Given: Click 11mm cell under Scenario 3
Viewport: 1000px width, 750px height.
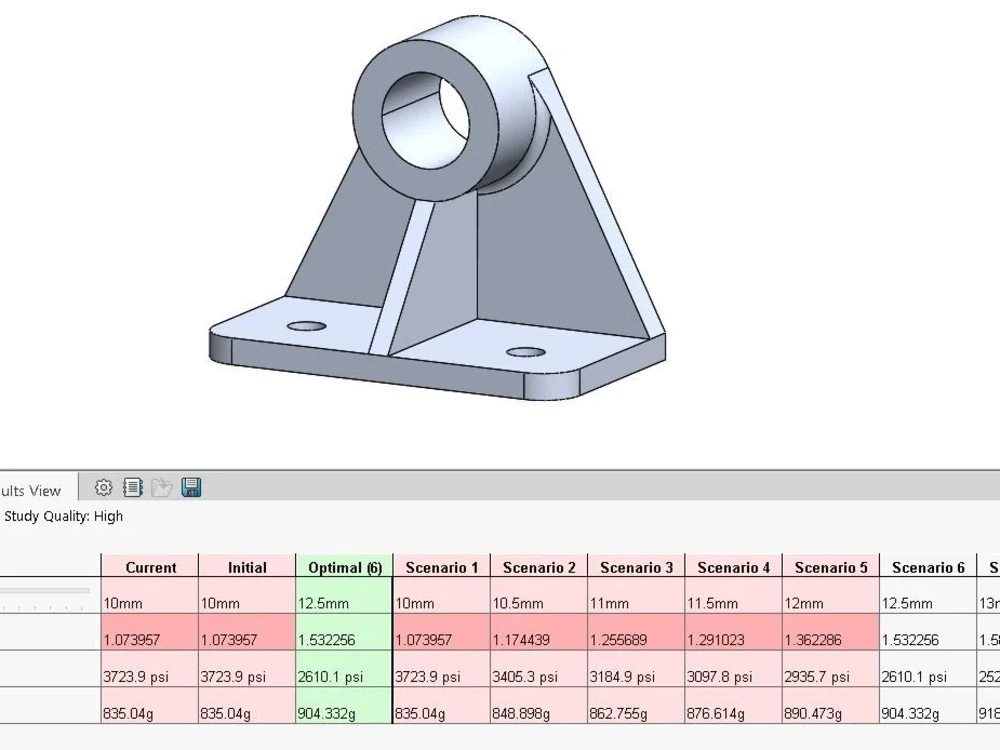Looking at the screenshot, I should point(636,596).
